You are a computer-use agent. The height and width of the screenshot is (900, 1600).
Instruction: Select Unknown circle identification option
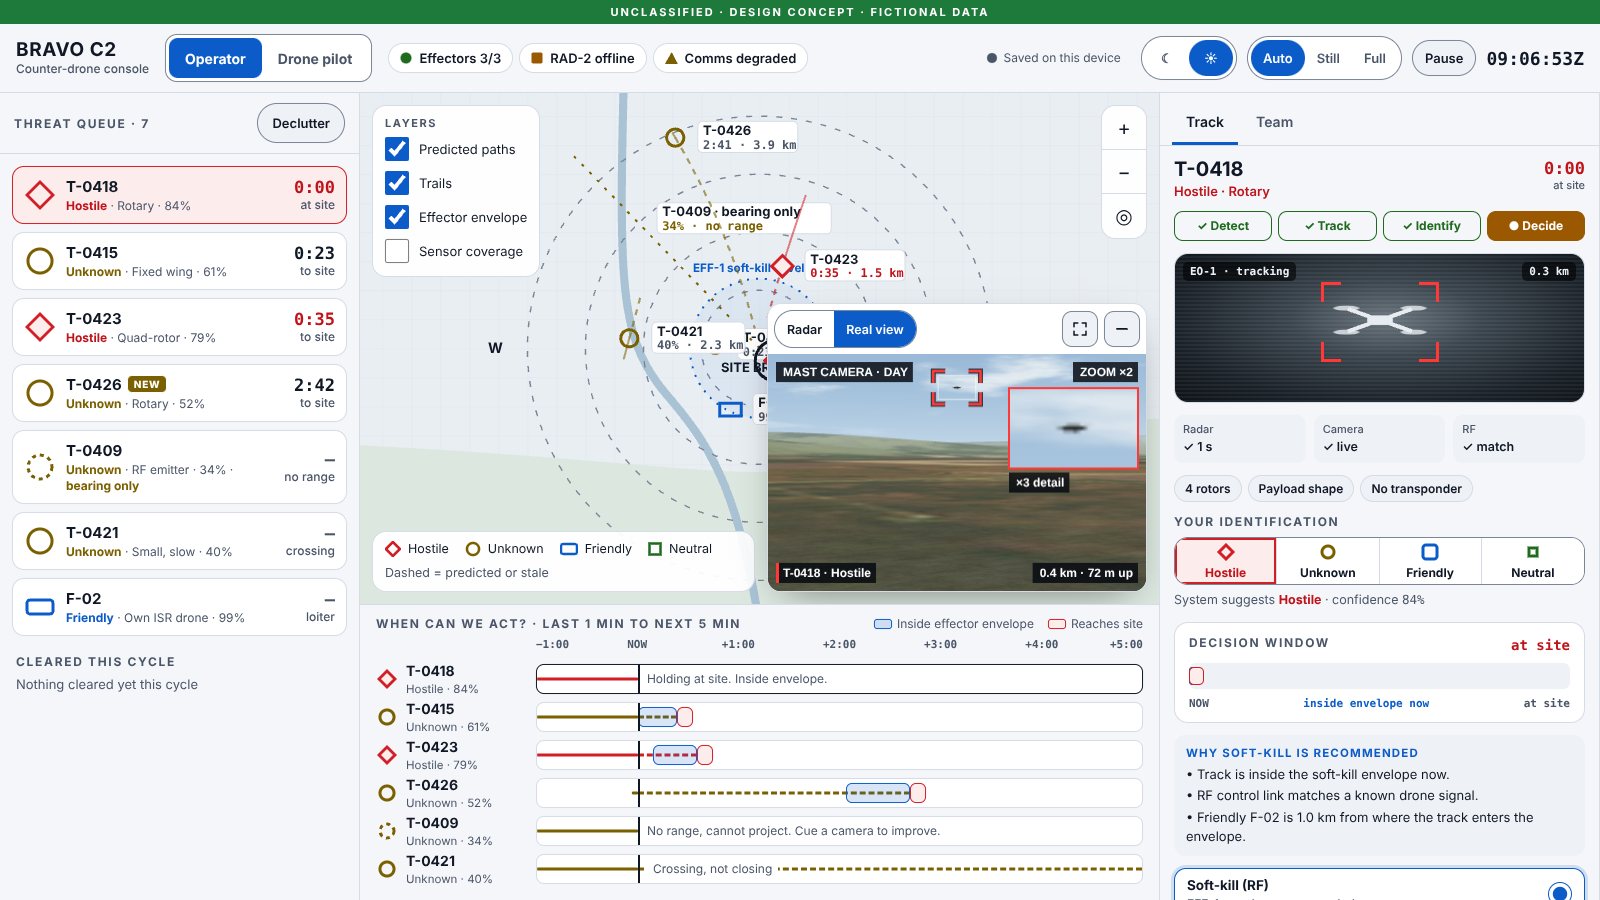1327,561
